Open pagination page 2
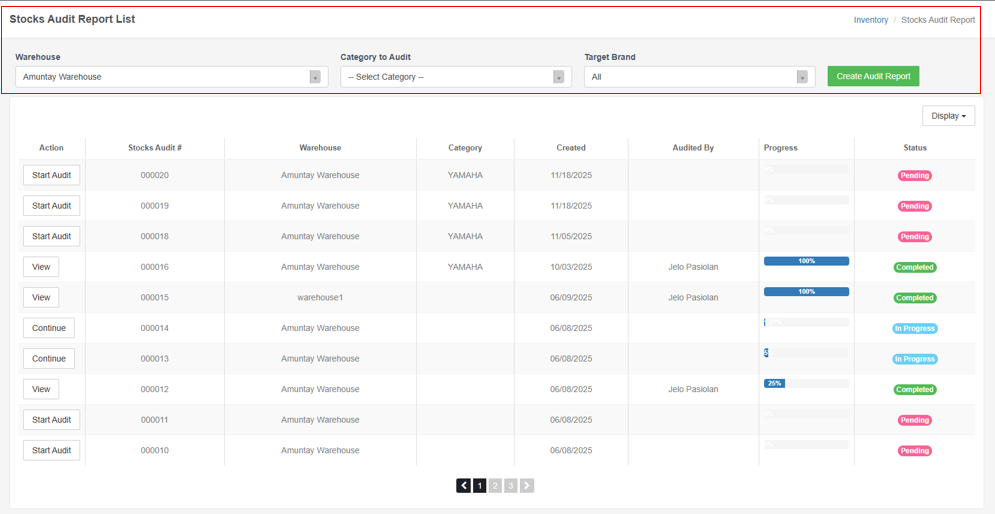 pyautogui.click(x=495, y=486)
